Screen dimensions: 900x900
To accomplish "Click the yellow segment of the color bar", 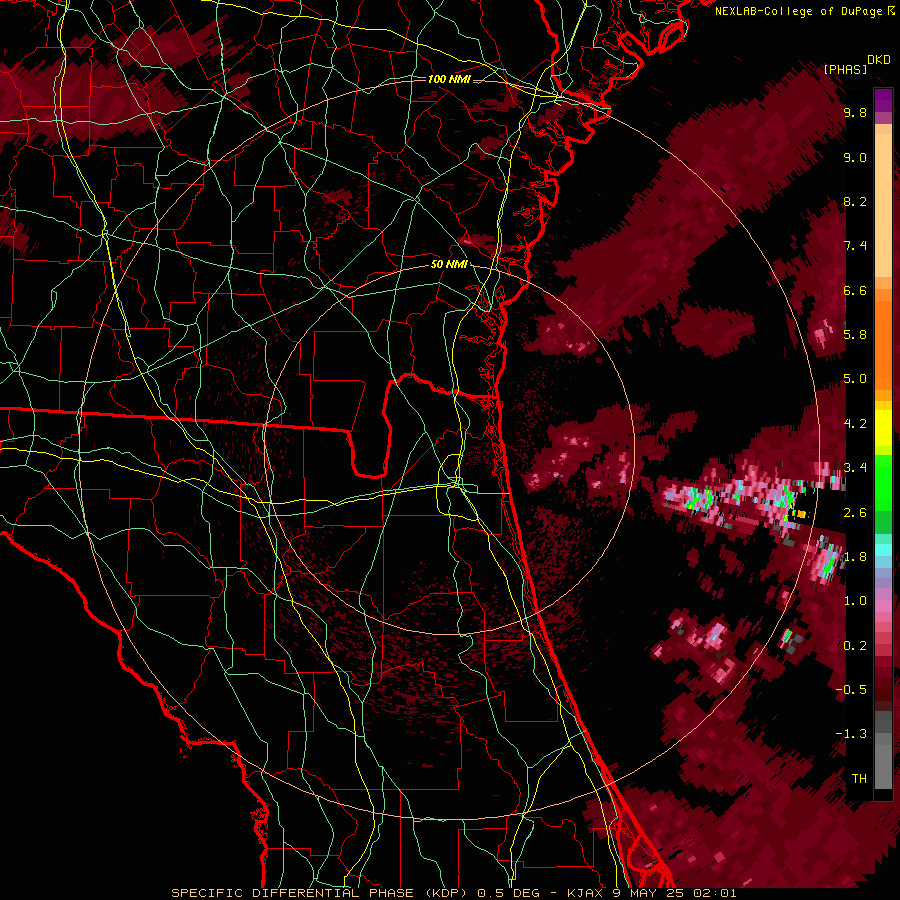I will pyautogui.click(x=883, y=428).
